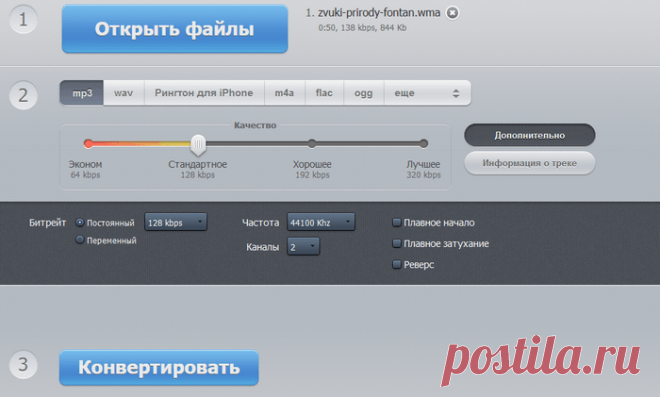
Task: Click the Открыть файлы button
Action: [x=175, y=29]
